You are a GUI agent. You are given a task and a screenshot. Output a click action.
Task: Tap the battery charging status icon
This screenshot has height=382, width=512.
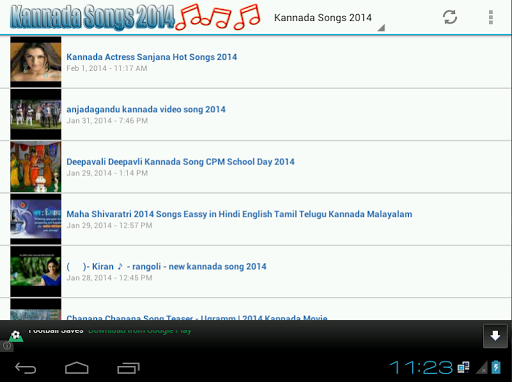tap(496, 367)
